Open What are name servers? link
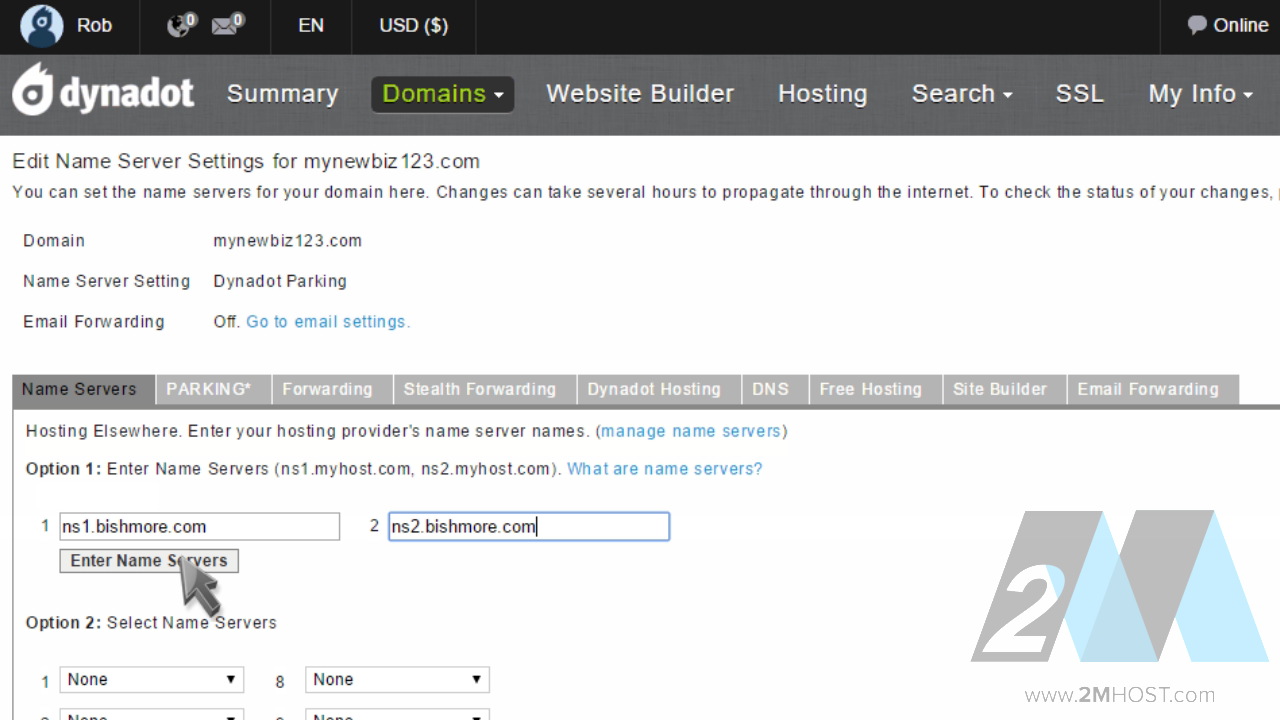This screenshot has width=1280, height=720. [x=665, y=469]
